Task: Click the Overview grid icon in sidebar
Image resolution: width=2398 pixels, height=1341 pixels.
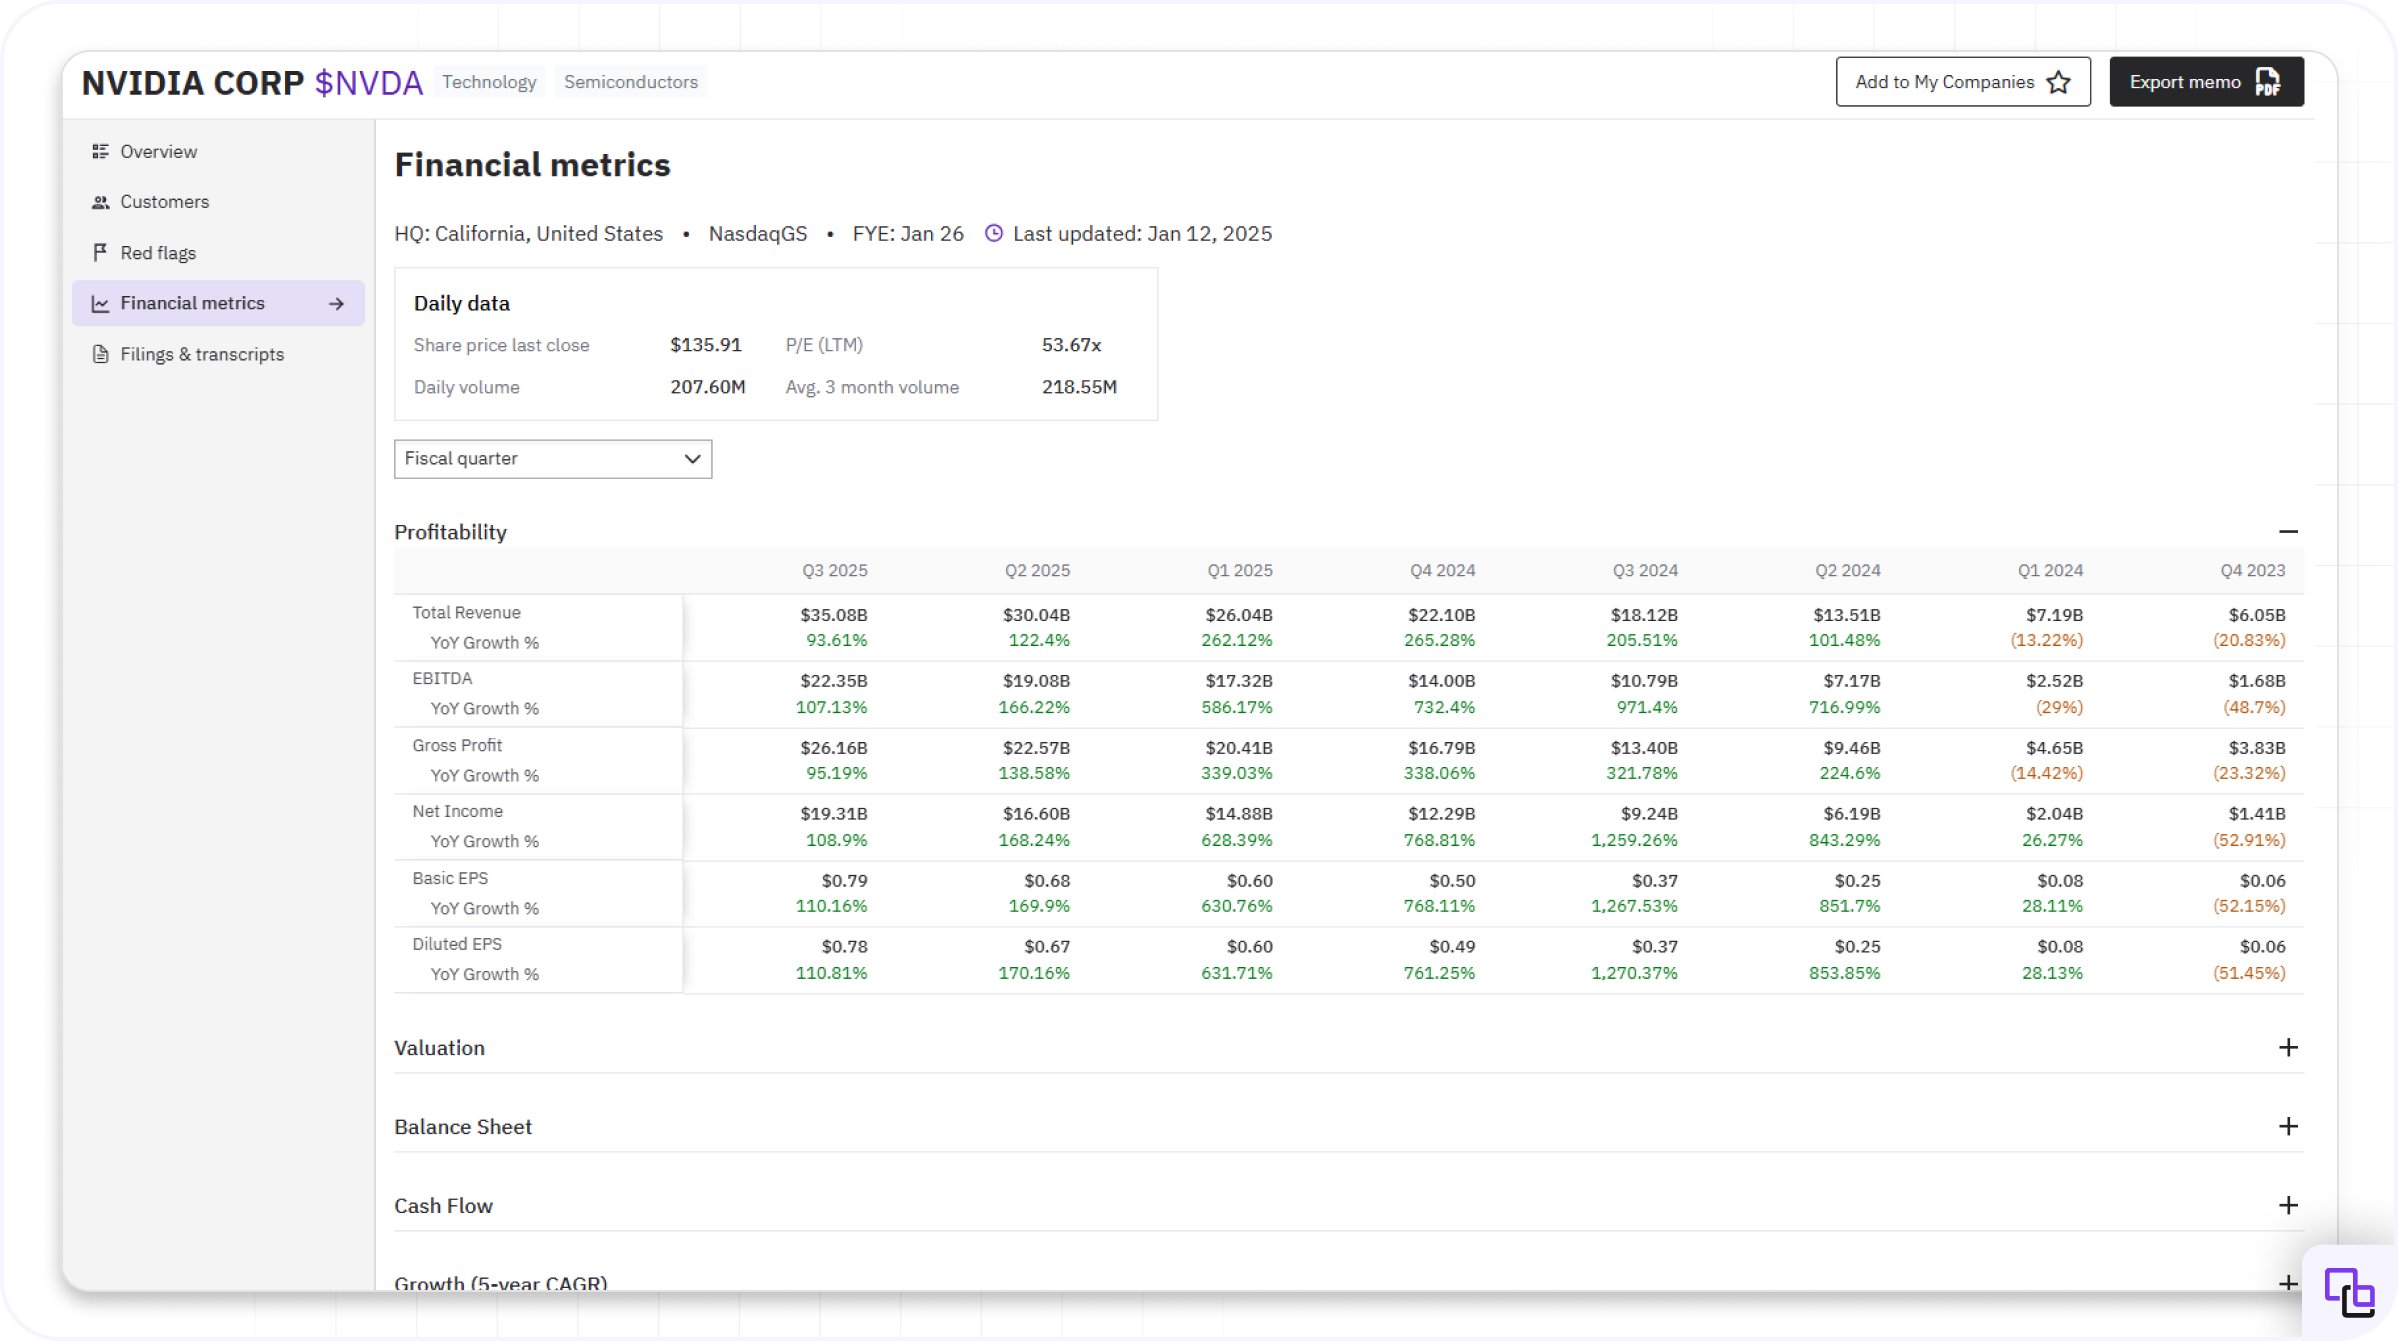Action: pyautogui.click(x=100, y=151)
